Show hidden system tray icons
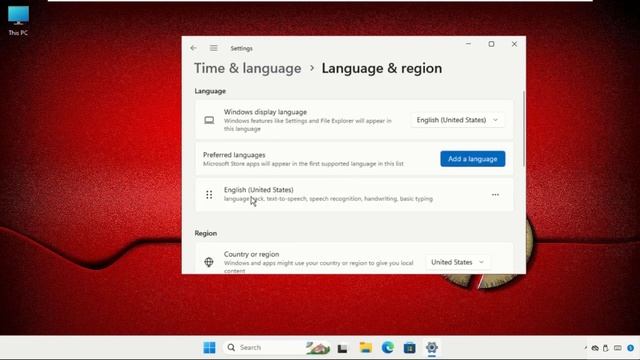640x360 pixels. click(x=586, y=348)
